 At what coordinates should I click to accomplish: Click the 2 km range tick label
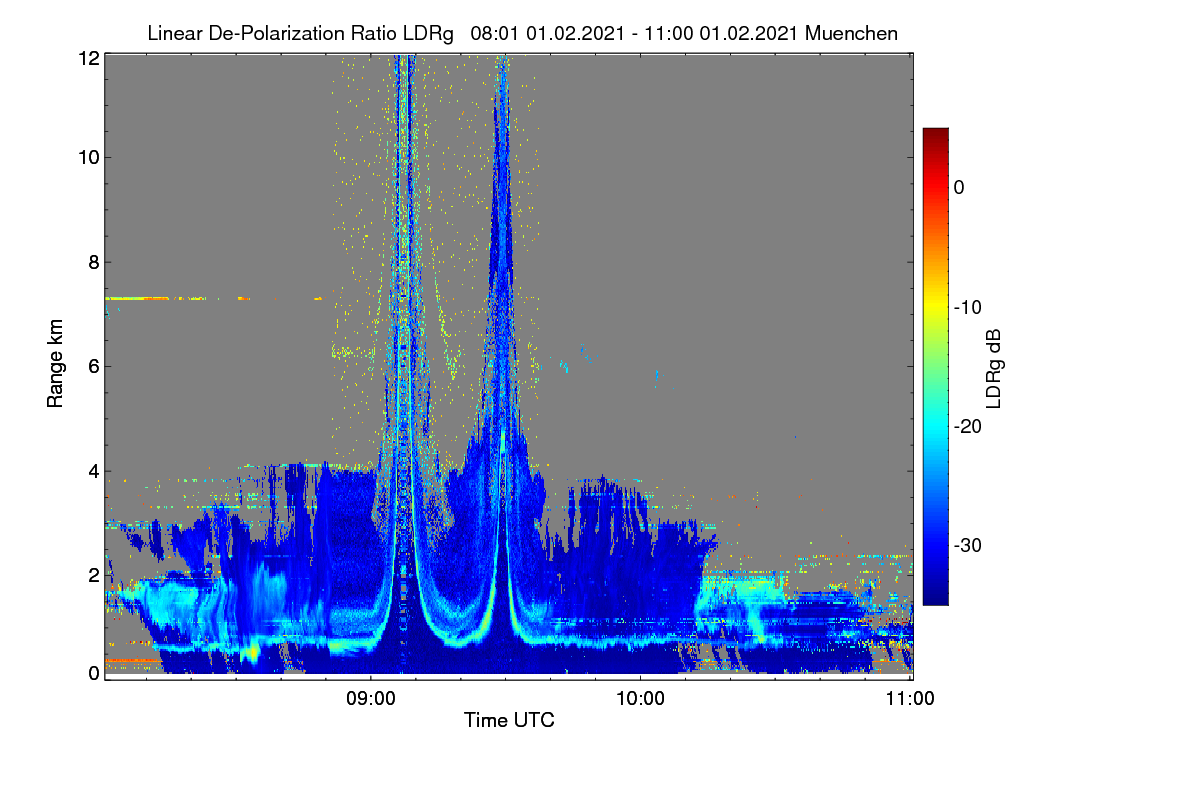(94, 575)
